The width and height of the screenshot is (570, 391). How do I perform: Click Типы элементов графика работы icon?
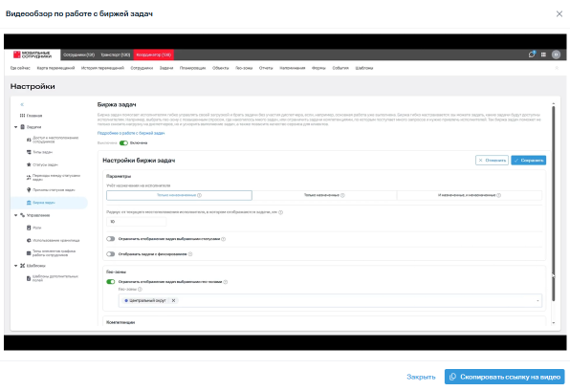pyautogui.click(x=29, y=253)
